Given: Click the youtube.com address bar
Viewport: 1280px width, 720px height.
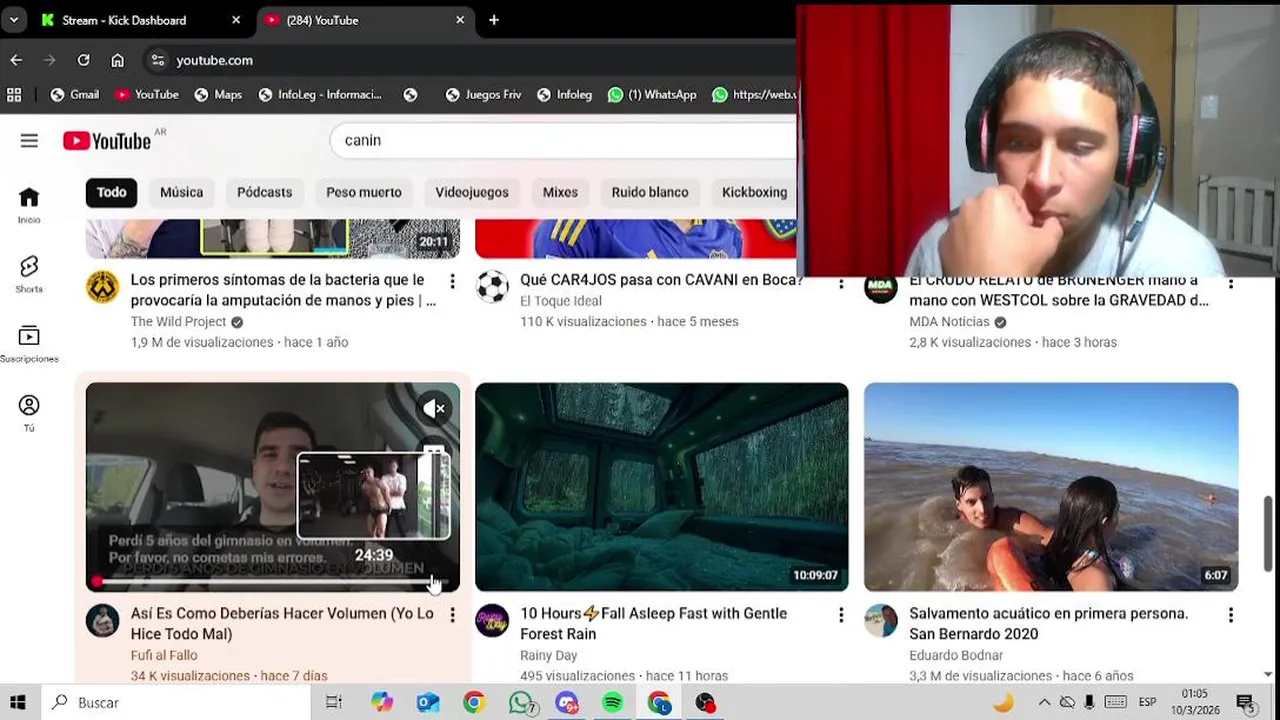Looking at the screenshot, I should pyautogui.click(x=470, y=60).
